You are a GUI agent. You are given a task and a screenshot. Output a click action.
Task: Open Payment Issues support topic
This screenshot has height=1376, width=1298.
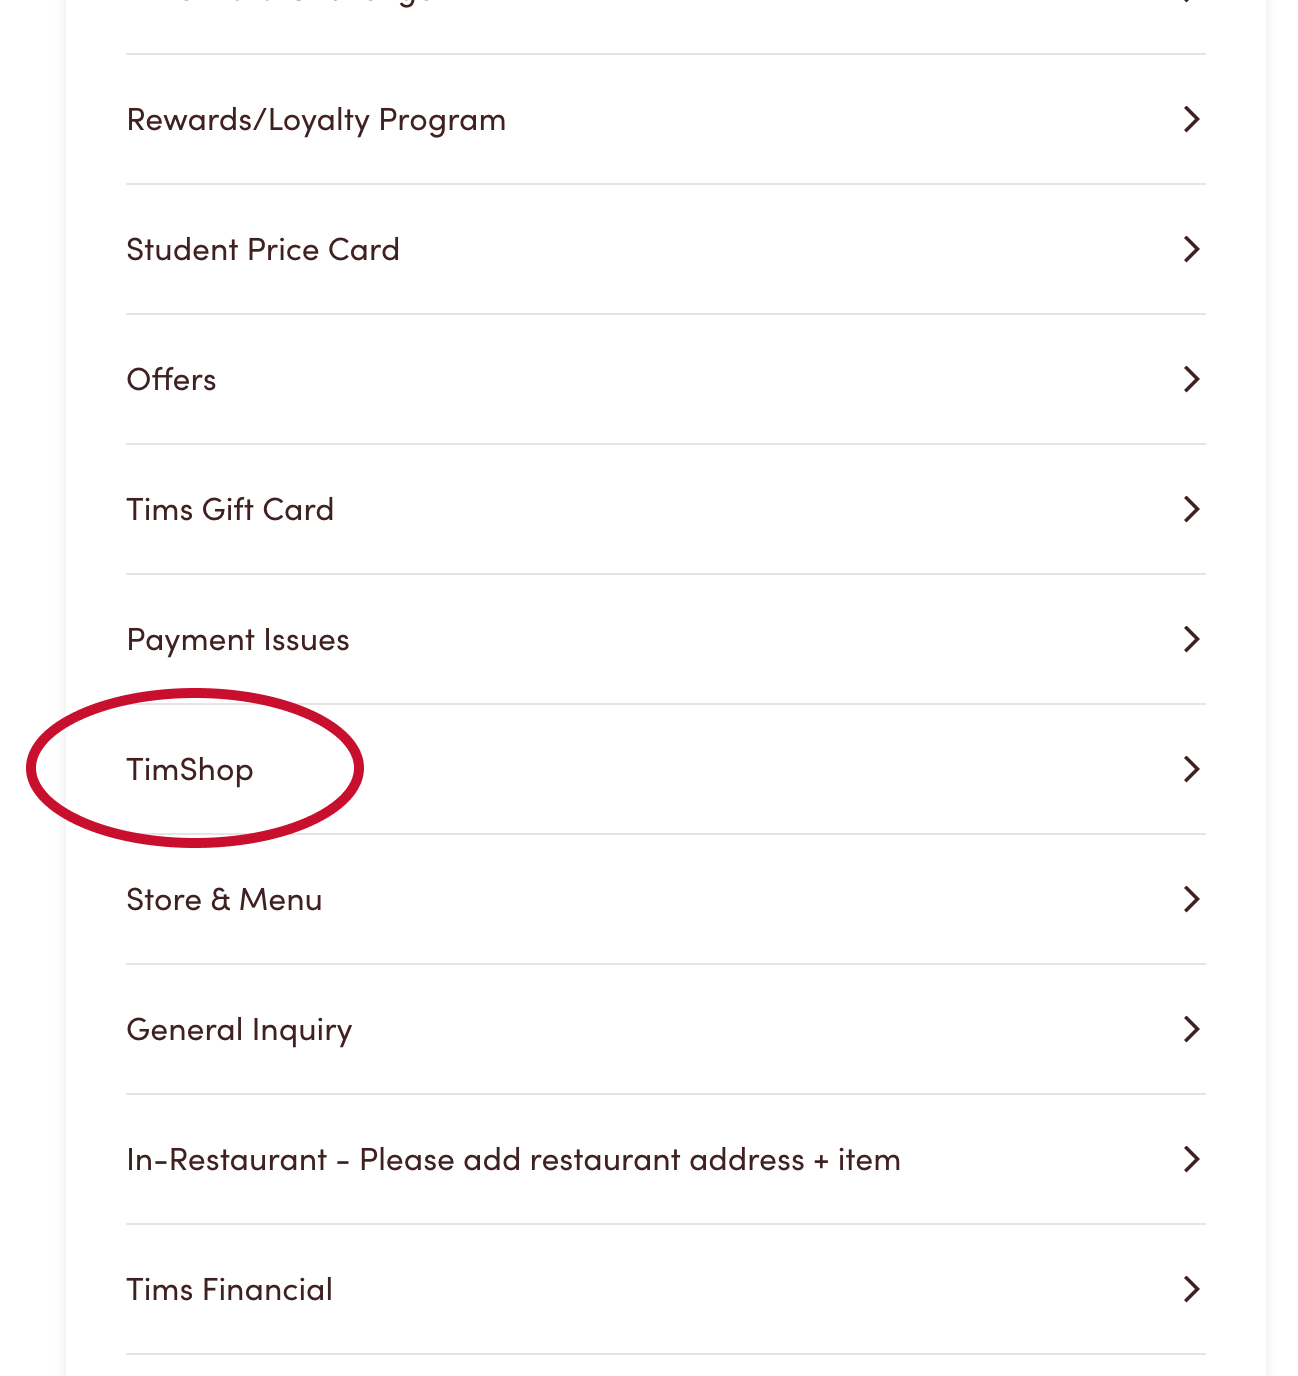238,640
